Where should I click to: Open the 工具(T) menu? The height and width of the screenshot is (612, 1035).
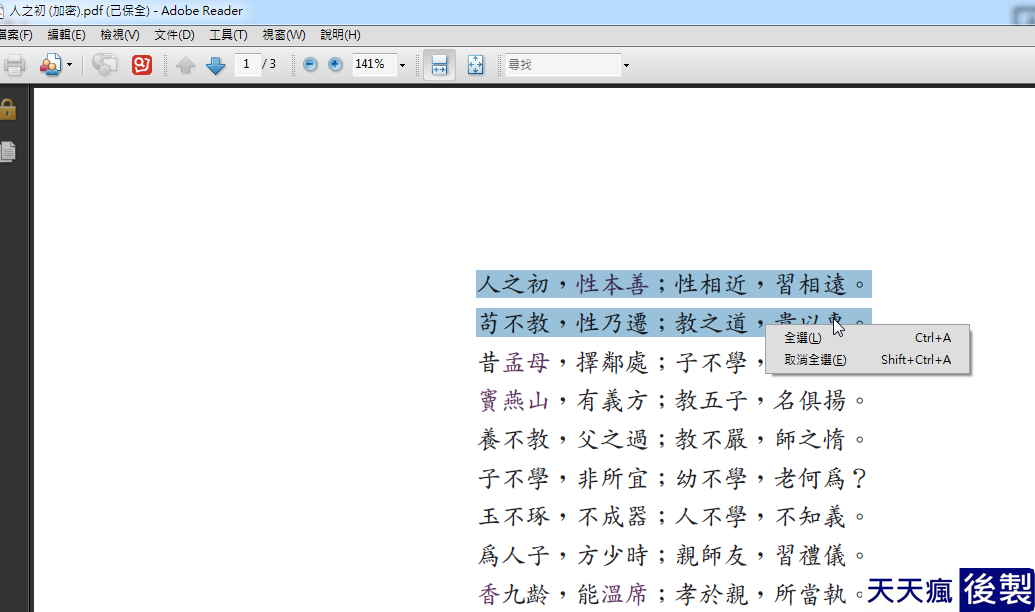click(x=228, y=35)
